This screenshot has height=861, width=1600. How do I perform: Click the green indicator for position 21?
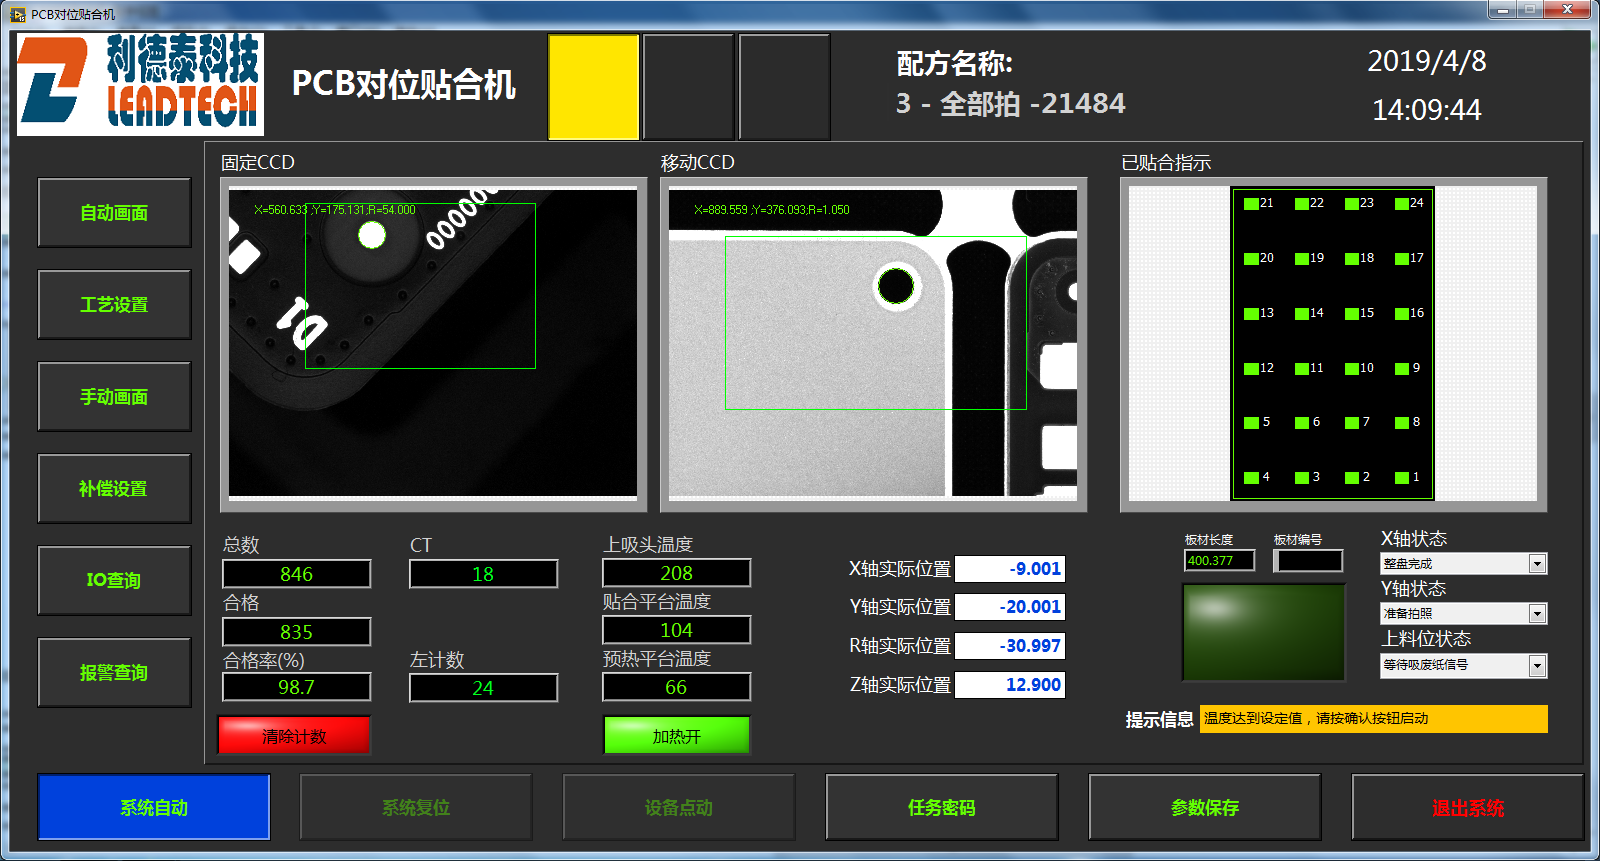point(1251,204)
